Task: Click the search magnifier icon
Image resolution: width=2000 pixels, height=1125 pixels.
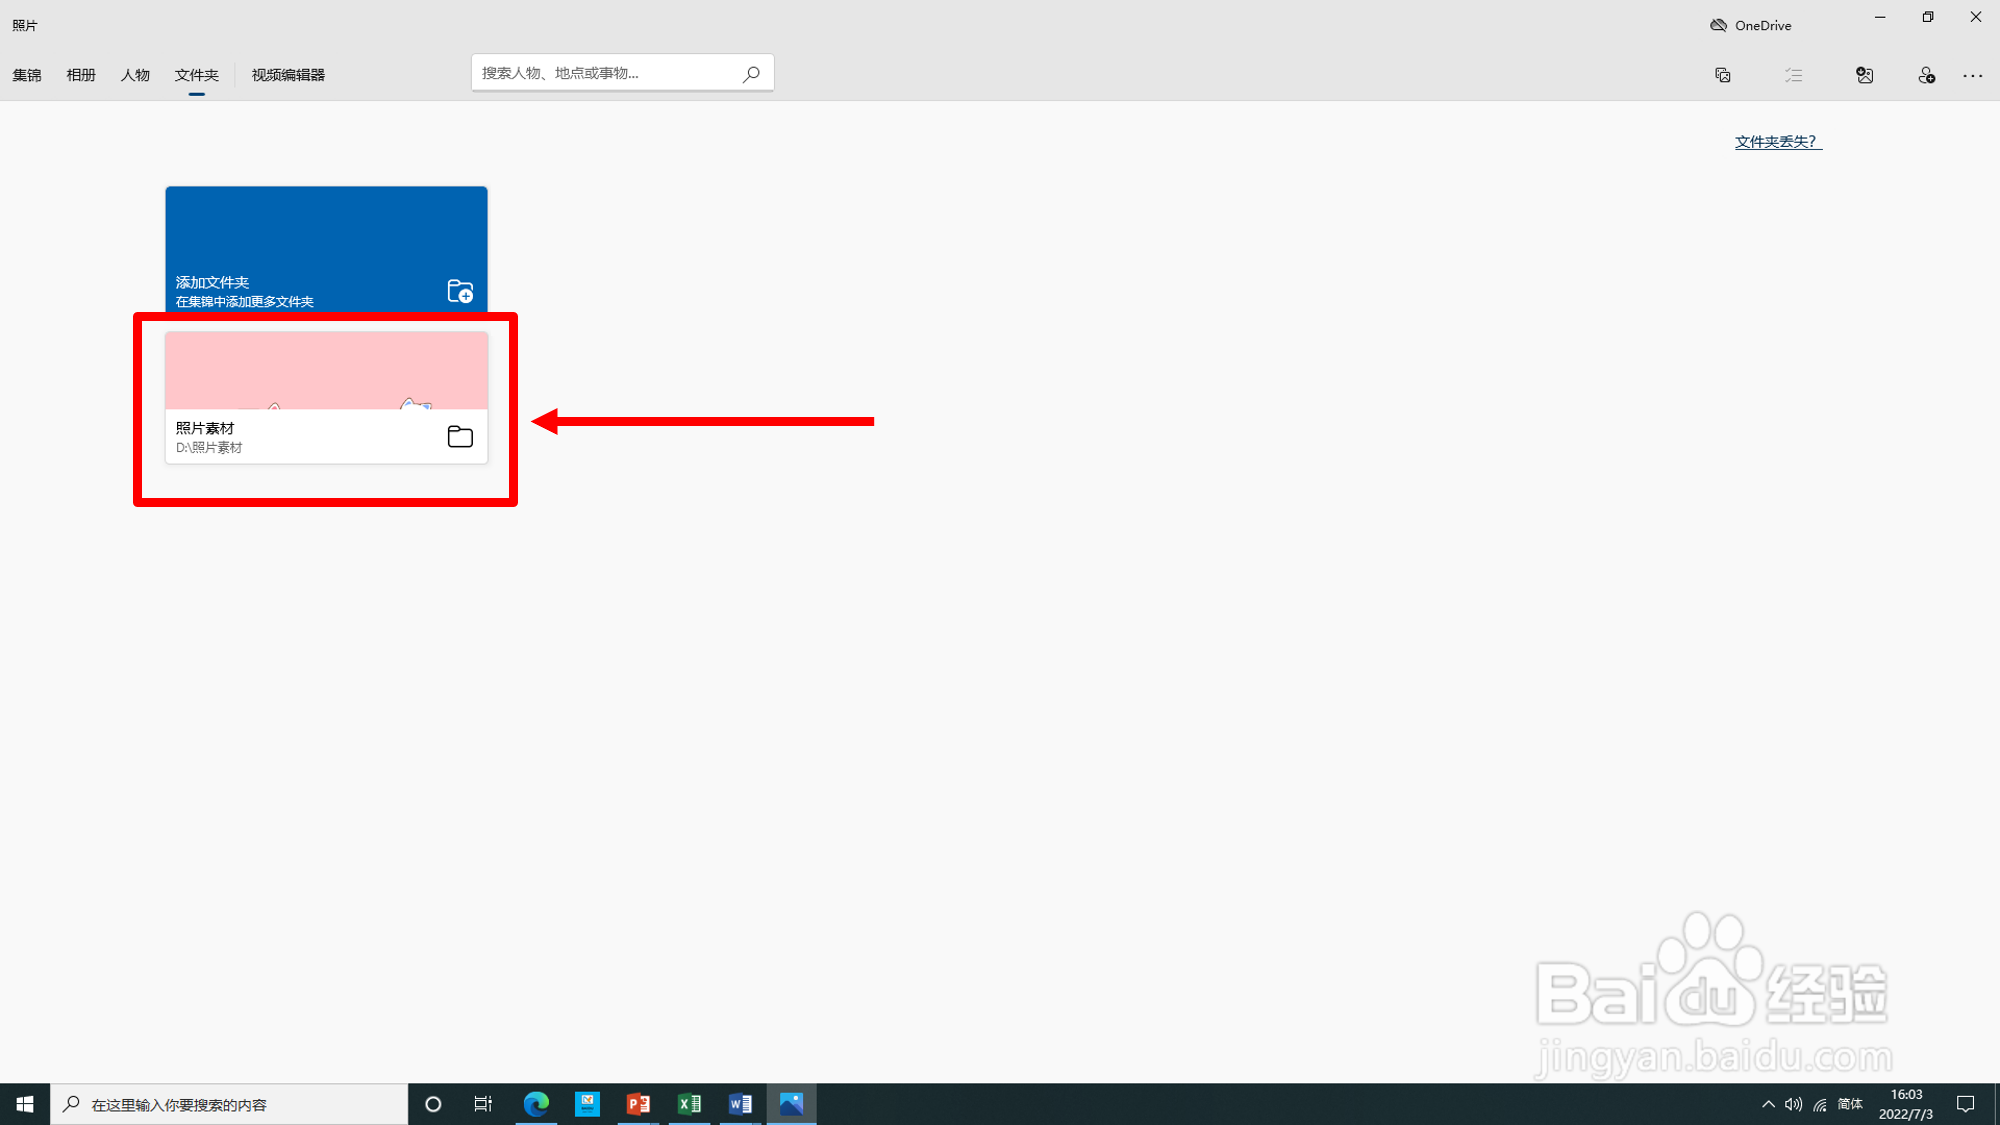Action: tap(751, 73)
